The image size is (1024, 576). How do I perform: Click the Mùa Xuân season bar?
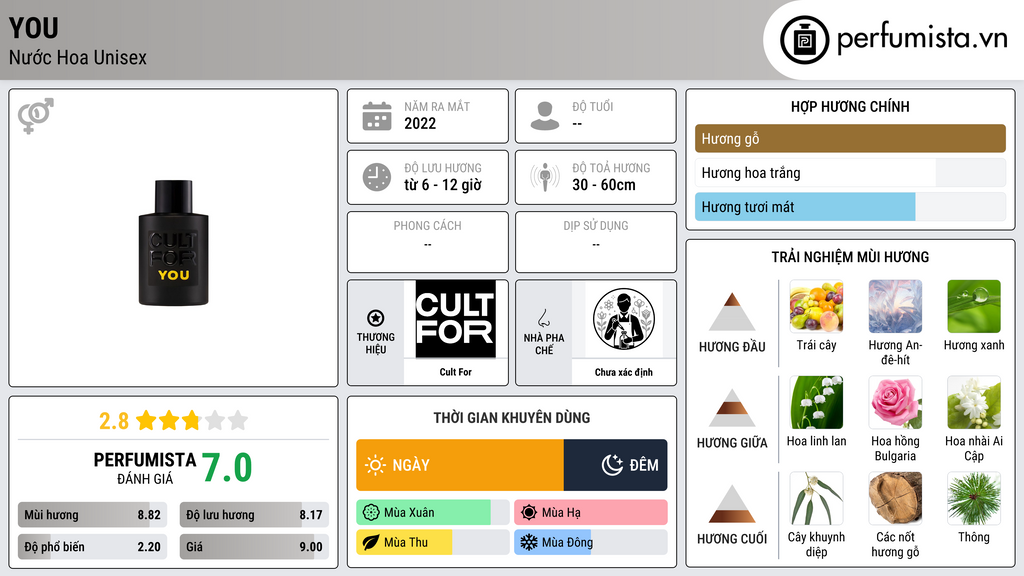(x=433, y=513)
